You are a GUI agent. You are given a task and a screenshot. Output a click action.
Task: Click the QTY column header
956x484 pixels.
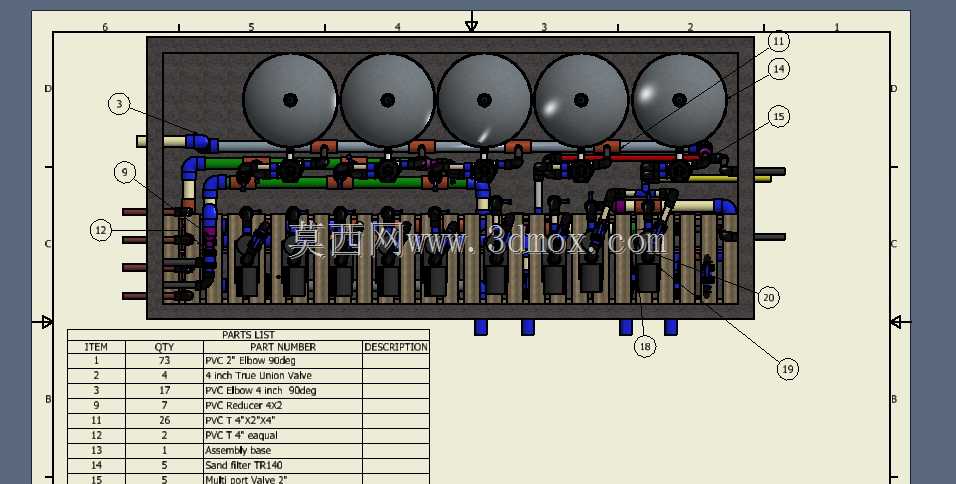pos(164,347)
